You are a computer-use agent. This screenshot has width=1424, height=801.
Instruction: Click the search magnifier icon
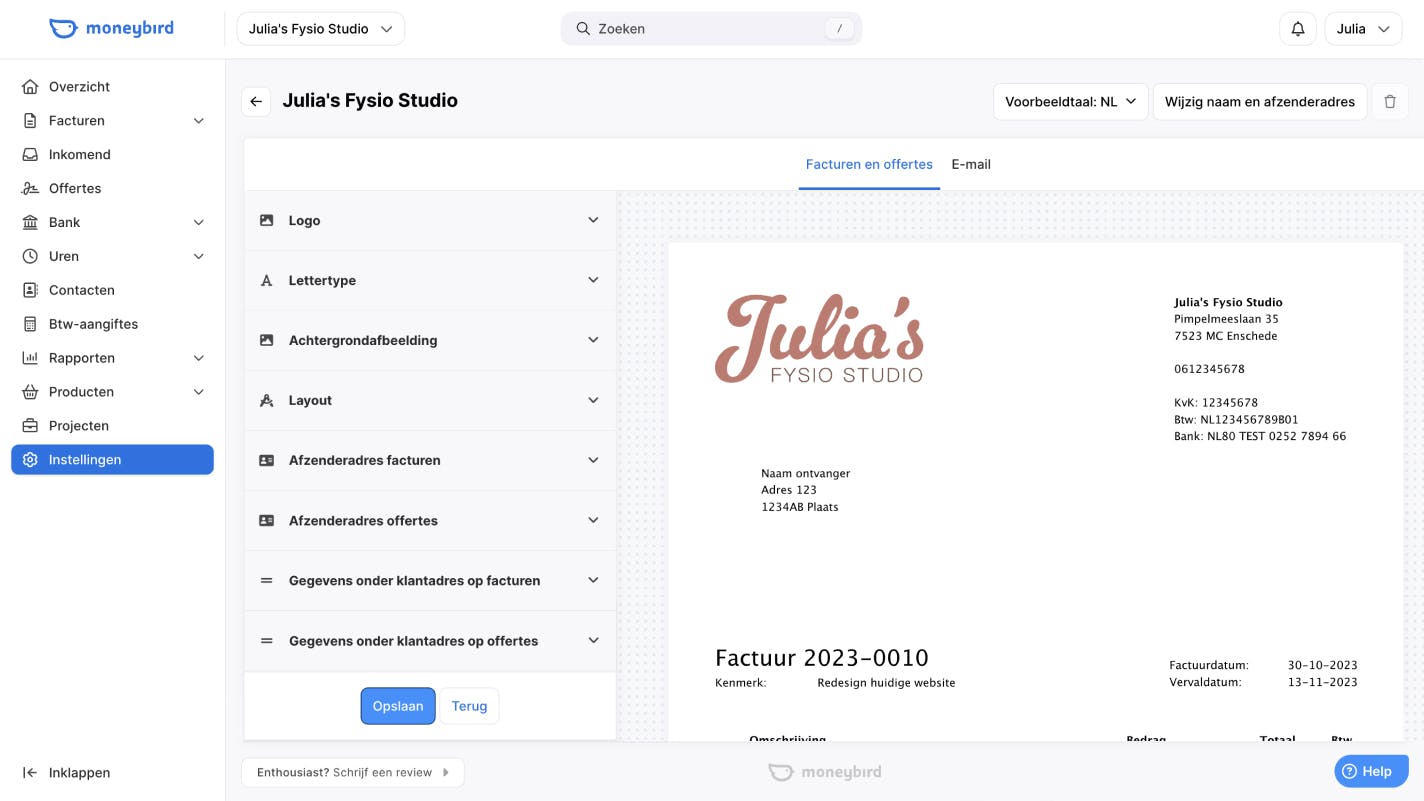point(582,29)
